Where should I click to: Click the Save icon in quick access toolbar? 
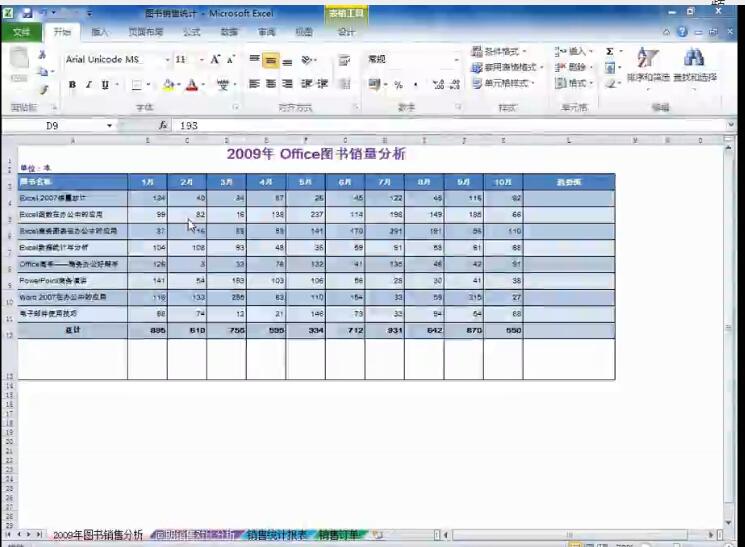pos(27,13)
